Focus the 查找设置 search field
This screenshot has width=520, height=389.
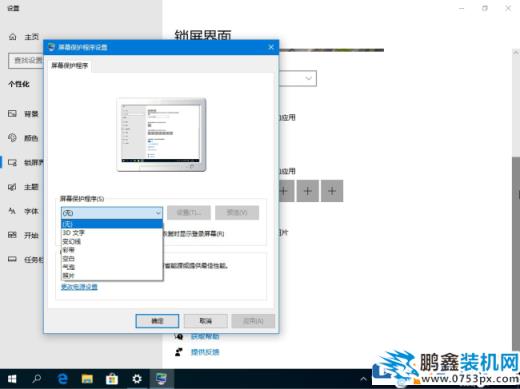click(x=26, y=61)
